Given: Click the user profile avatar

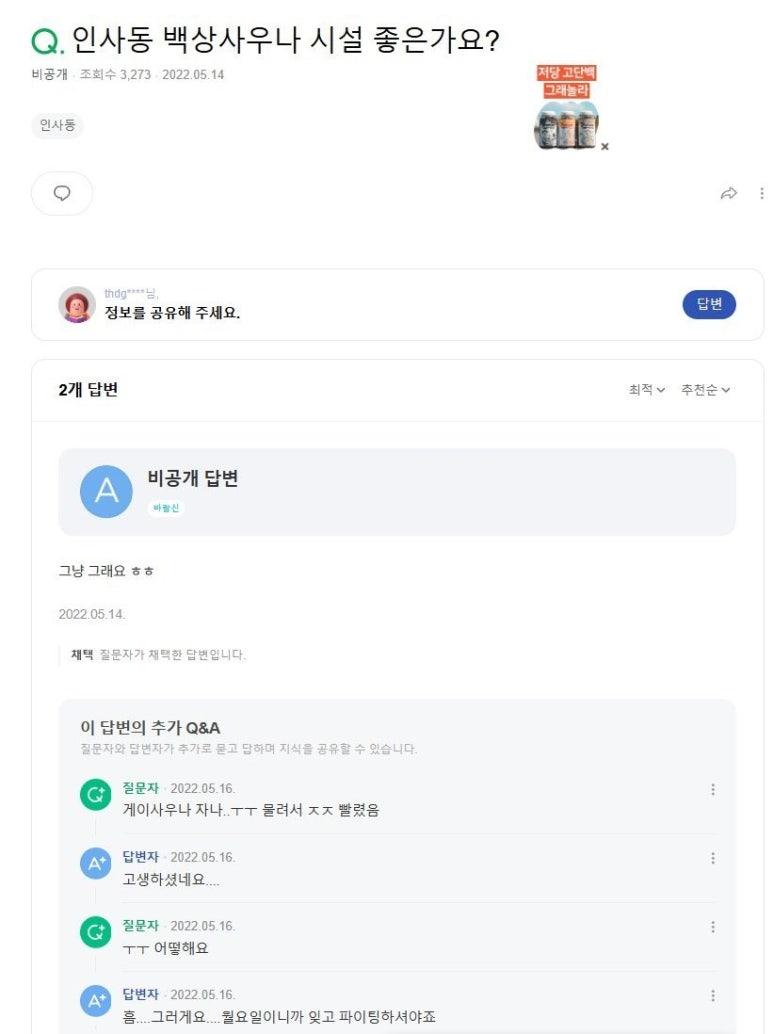Looking at the screenshot, I should pyautogui.click(x=77, y=304).
